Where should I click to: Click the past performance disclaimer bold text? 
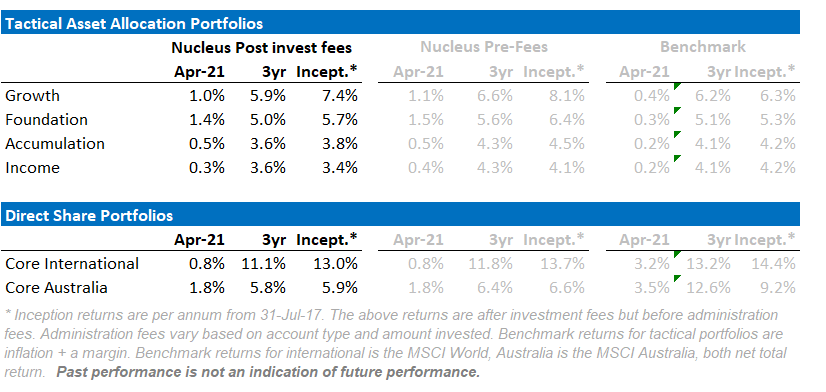pos(268,373)
